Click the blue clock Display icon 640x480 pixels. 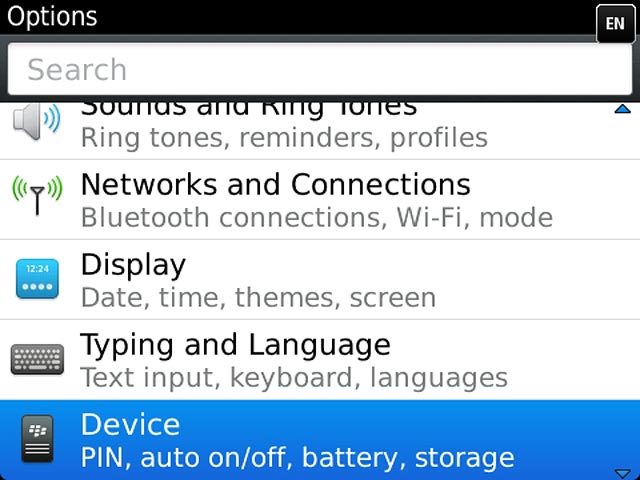tap(37, 279)
